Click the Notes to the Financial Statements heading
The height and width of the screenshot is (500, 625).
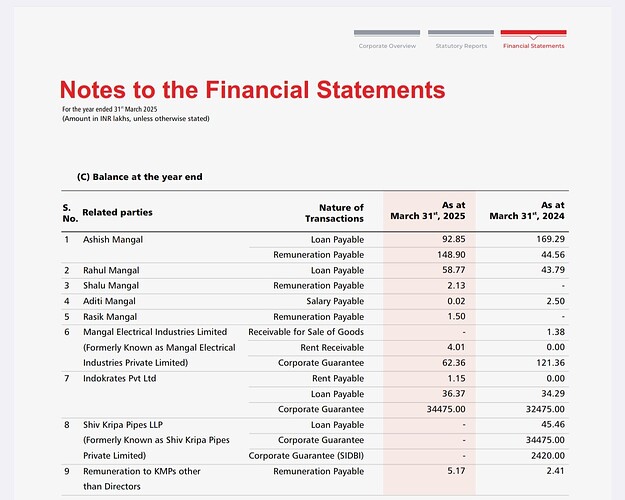pos(252,89)
